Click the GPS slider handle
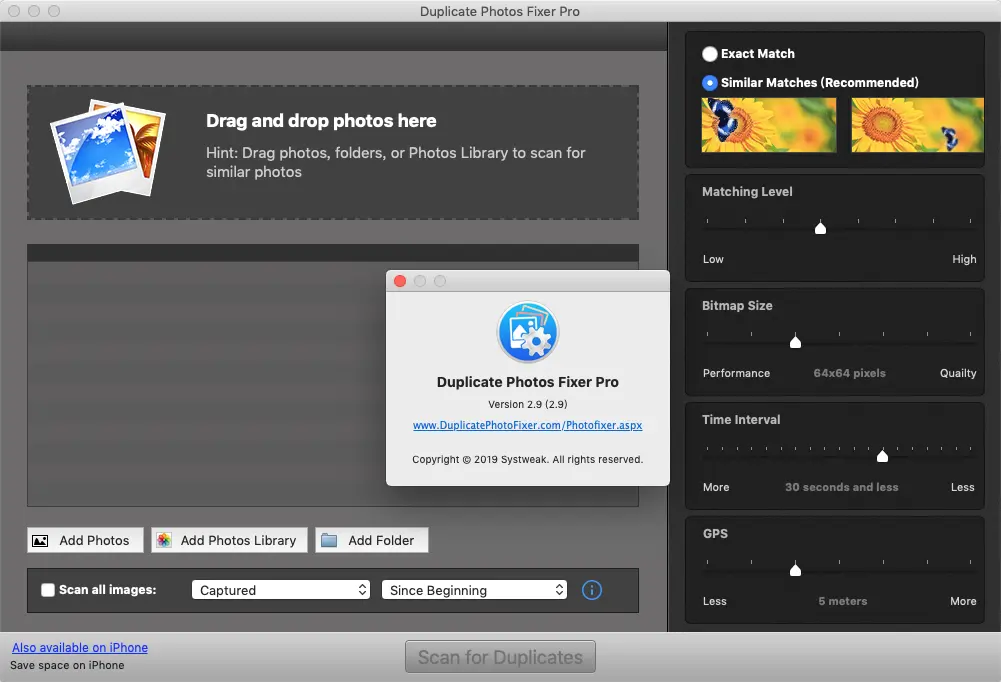Viewport: 1001px width, 682px height. coord(795,570)
